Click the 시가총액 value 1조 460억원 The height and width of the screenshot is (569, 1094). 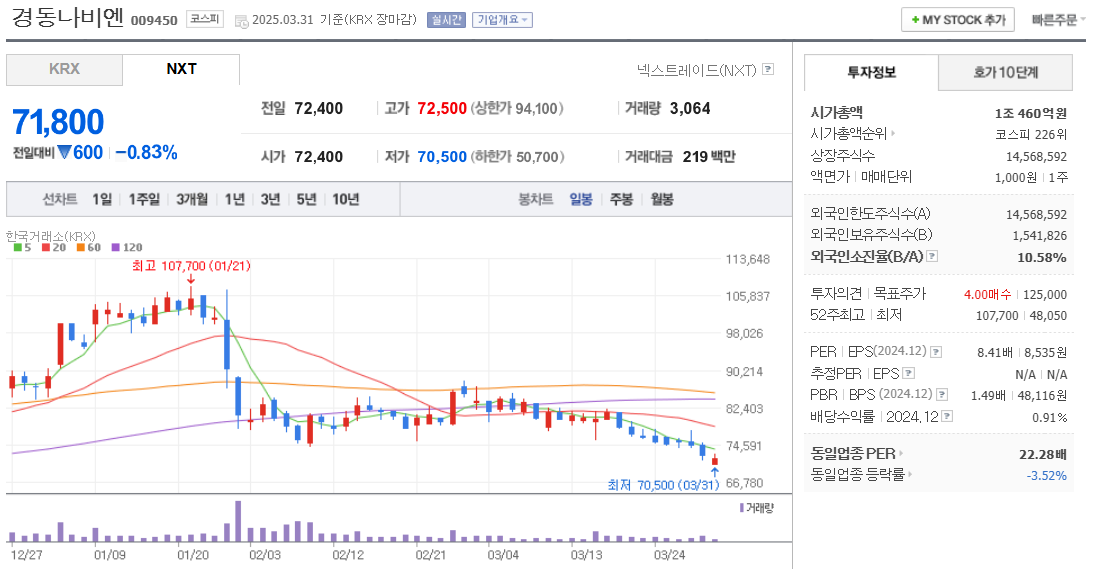1031,114
